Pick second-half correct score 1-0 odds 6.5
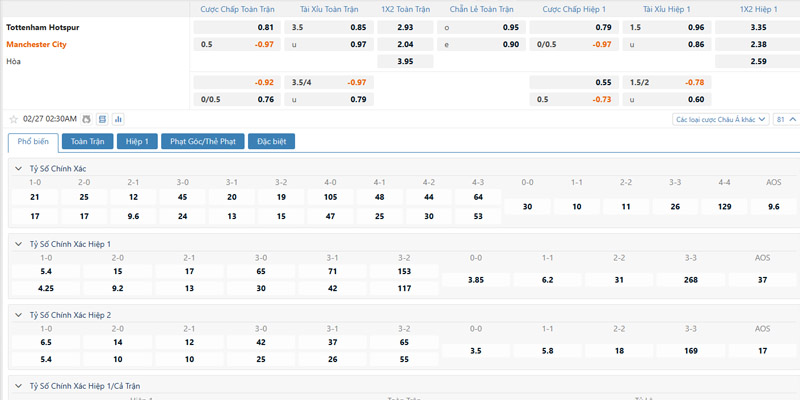This screenshot has height=400, width=800. [x=46, y=342]
